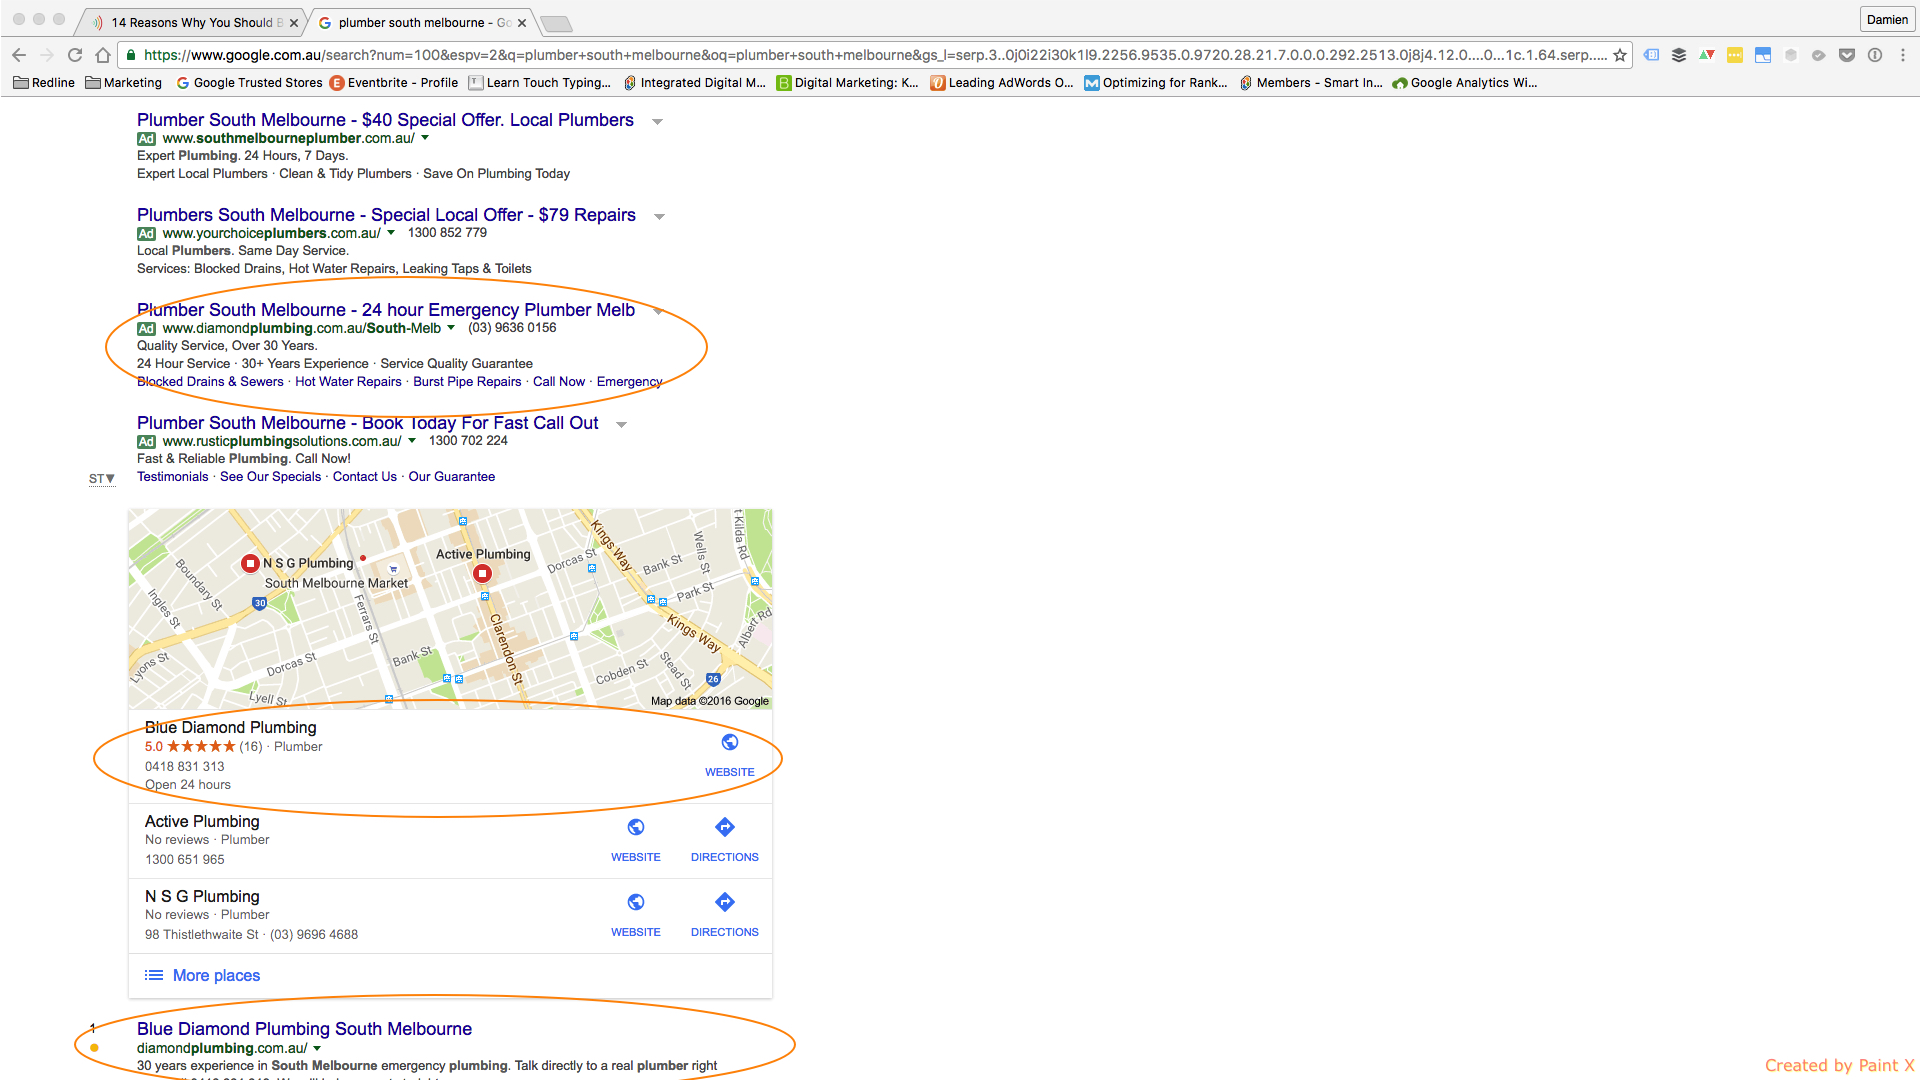Switch to the 14 Reasons Why tab
This screenshot has height=1080, width=1920.
point(190,22)
